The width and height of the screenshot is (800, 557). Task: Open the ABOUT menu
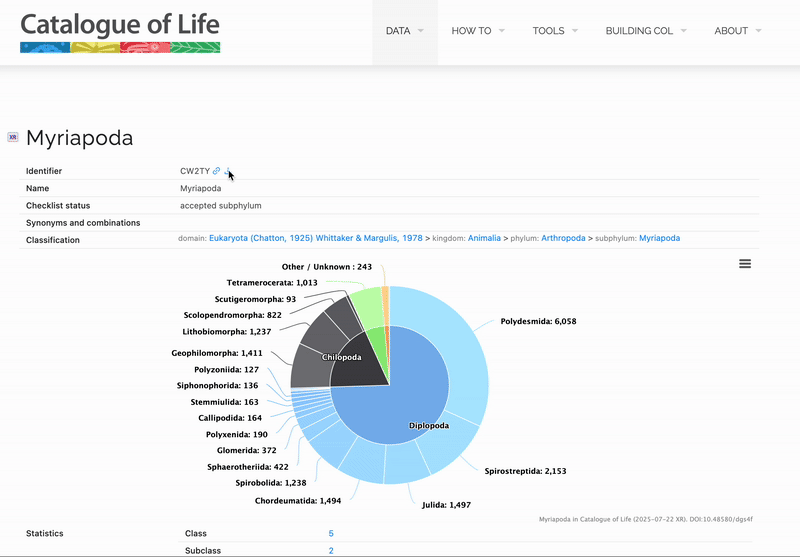point(738,31)
